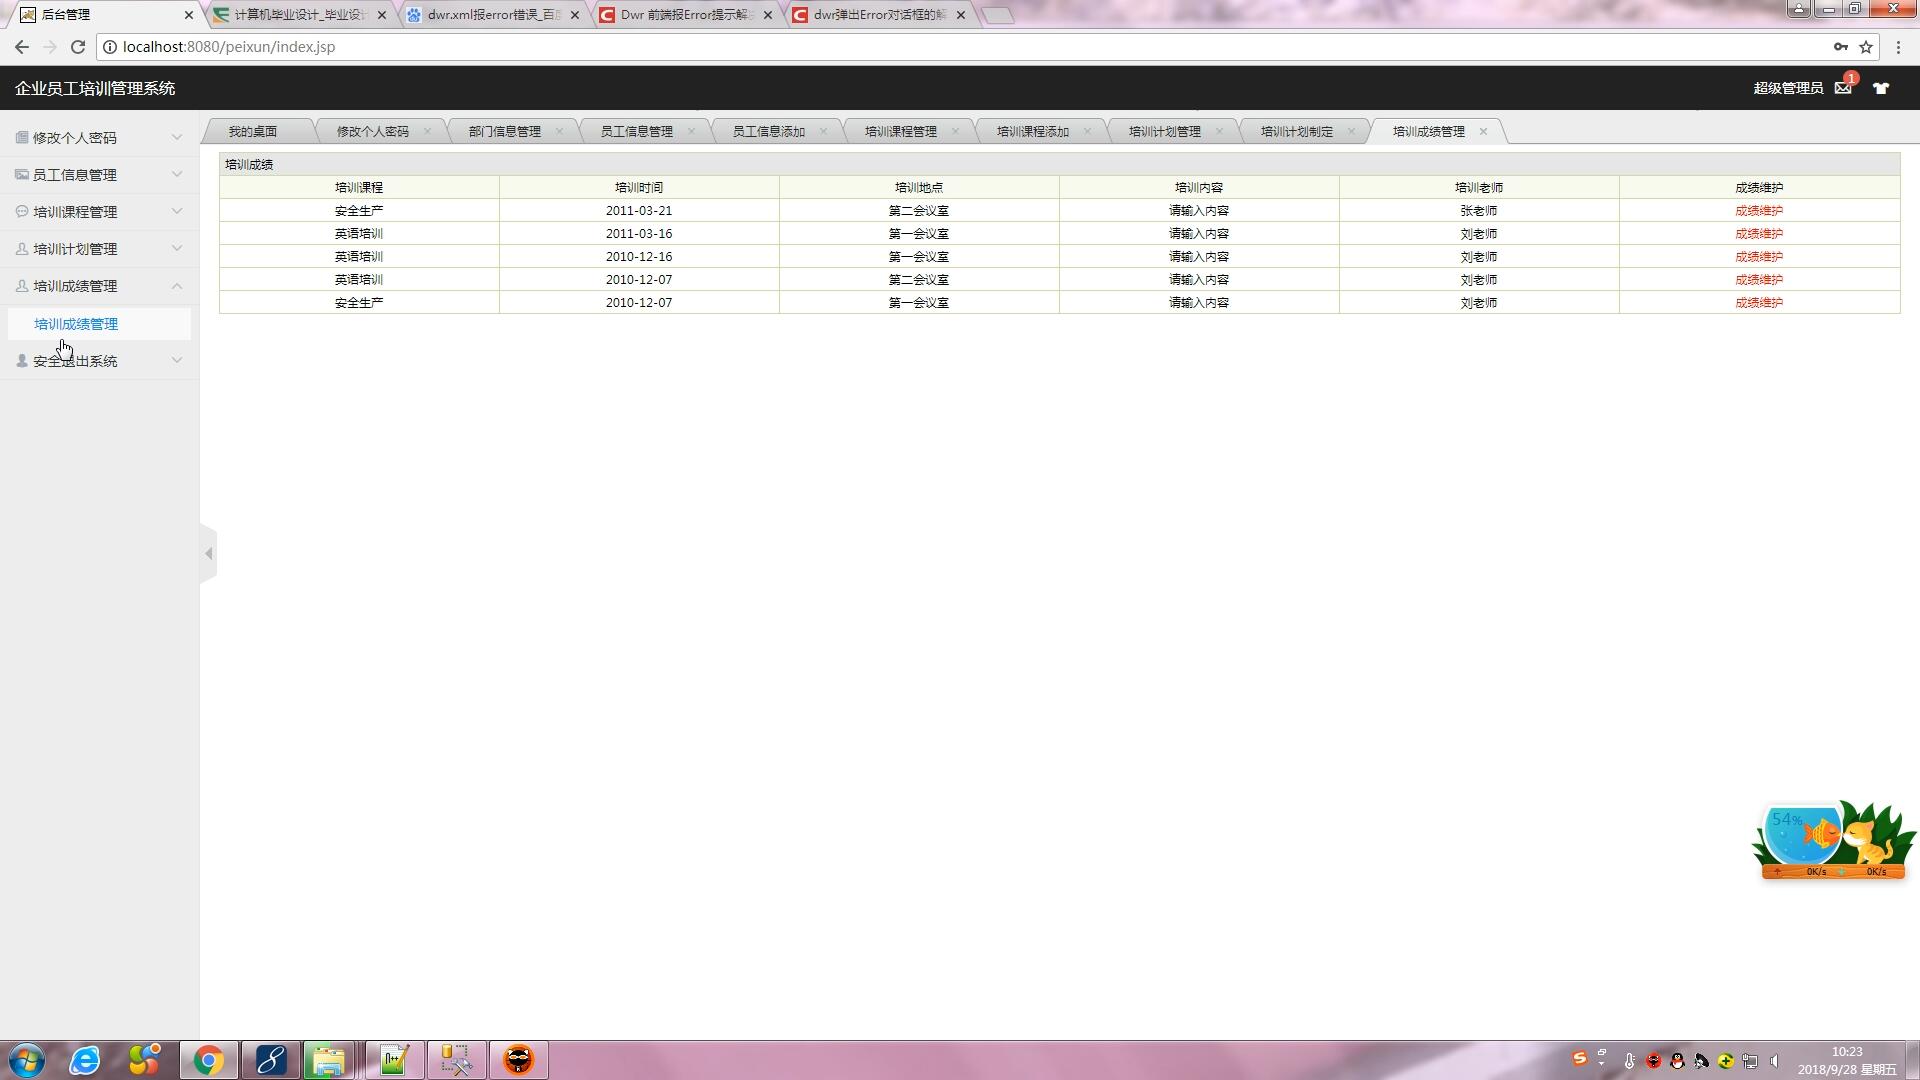Click the sidebar collapse arrow handle
This screenshot has height=1080, width=1920.
208,553
